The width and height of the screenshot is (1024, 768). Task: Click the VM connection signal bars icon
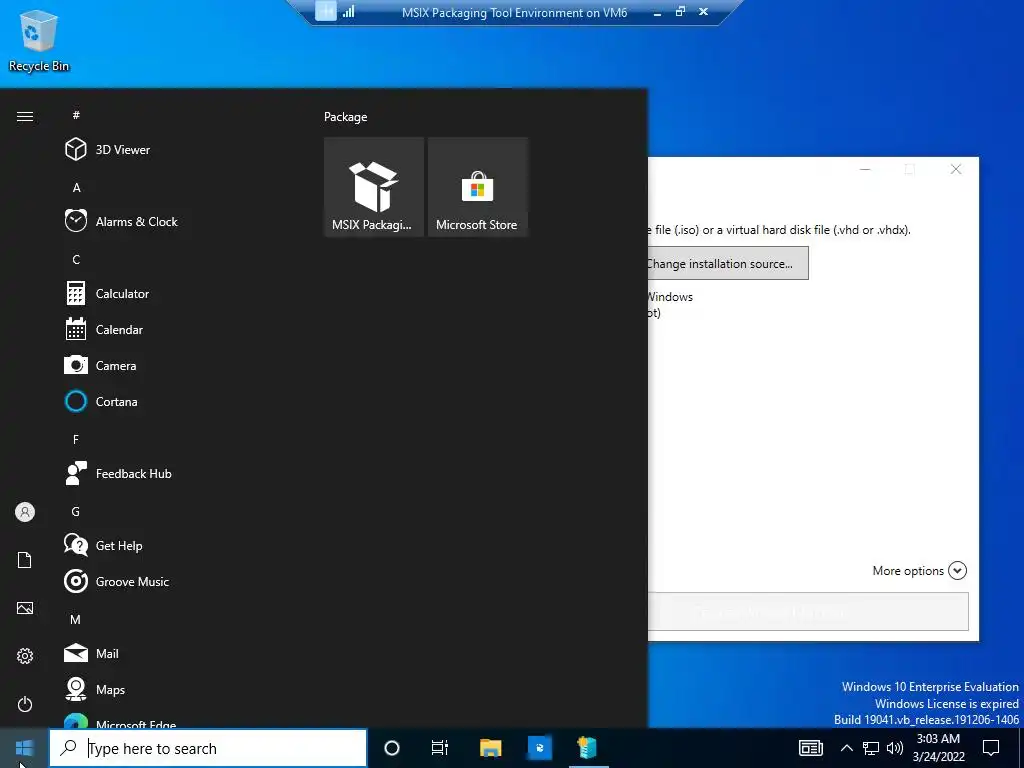pos(348,11)
